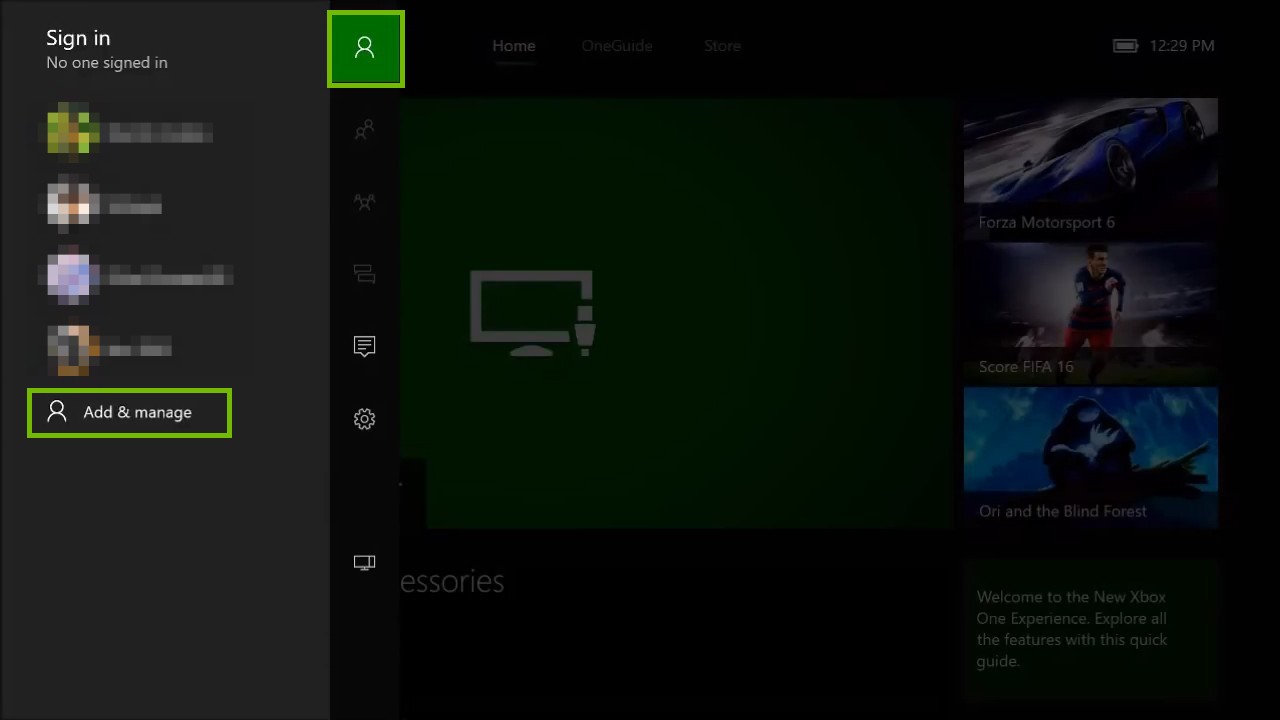
Task: Open the Store tab
Action: (722, 45)
